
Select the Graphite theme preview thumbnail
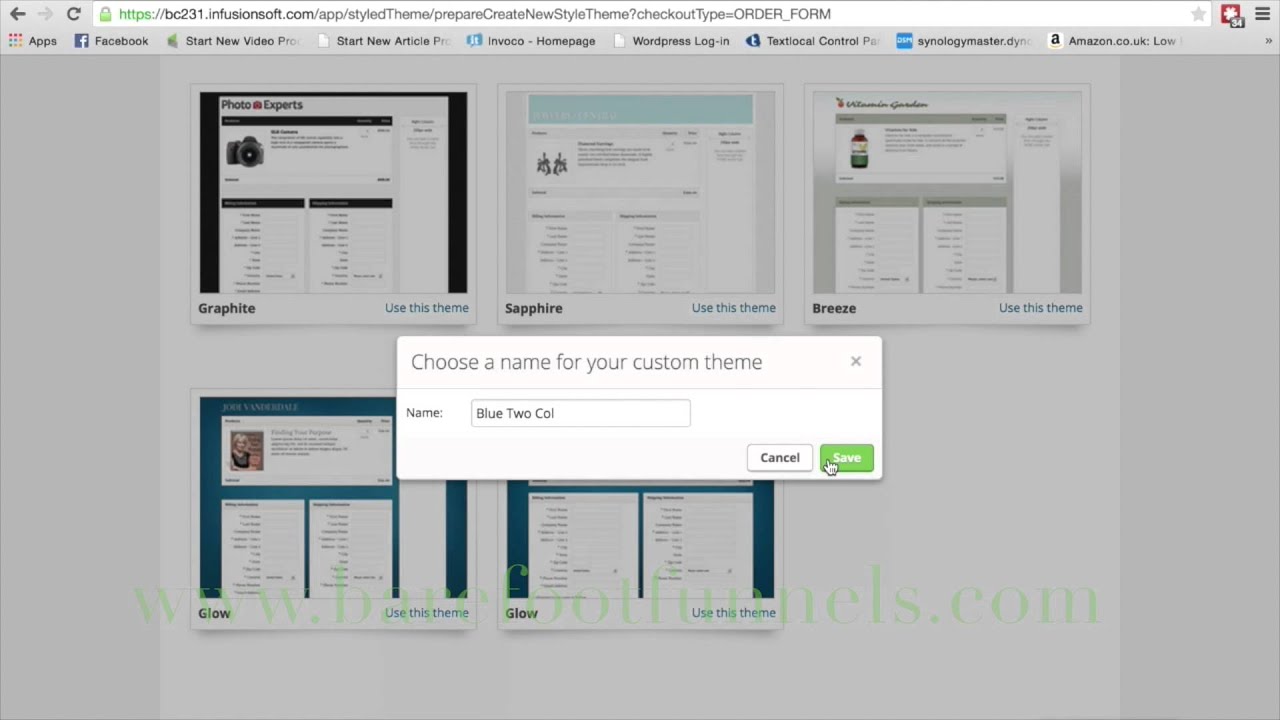(333, 193)
